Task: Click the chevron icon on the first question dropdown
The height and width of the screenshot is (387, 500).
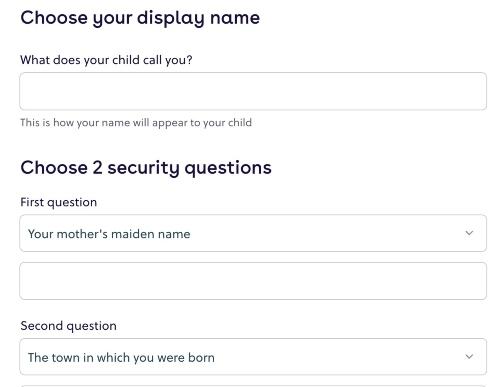Action: click(x=469, y=233)
